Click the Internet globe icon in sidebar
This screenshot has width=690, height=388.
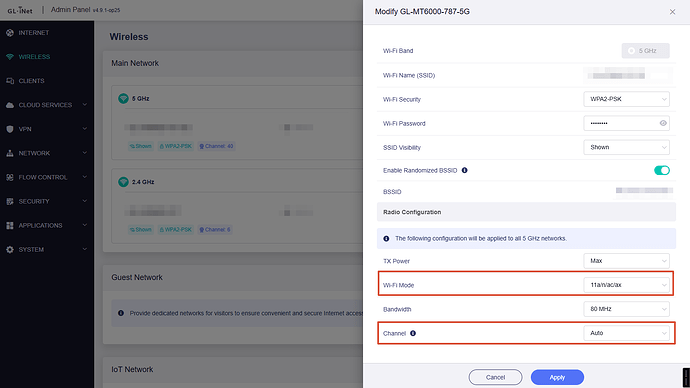coord(10,33)
